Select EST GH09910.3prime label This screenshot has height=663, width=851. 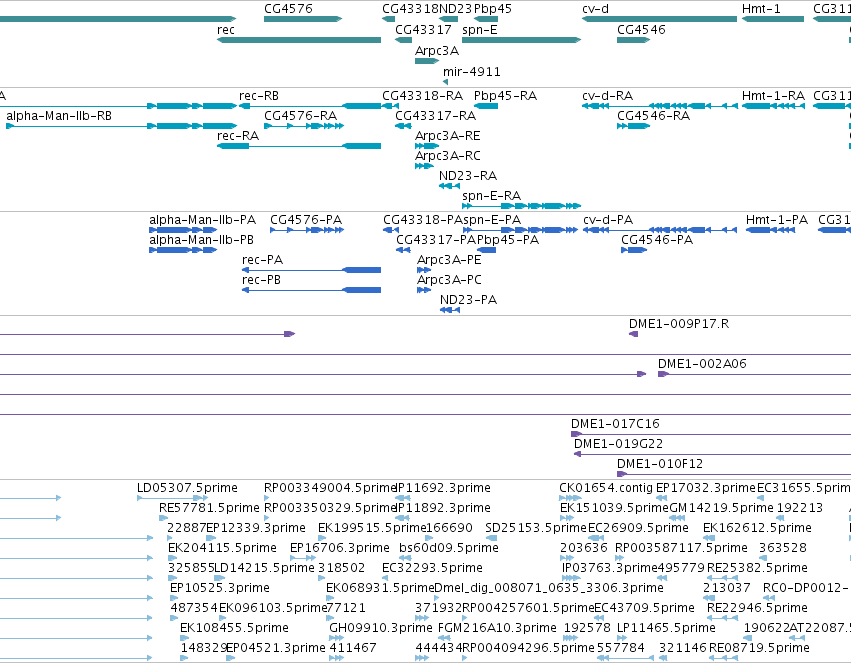click(x=381, y=628)
